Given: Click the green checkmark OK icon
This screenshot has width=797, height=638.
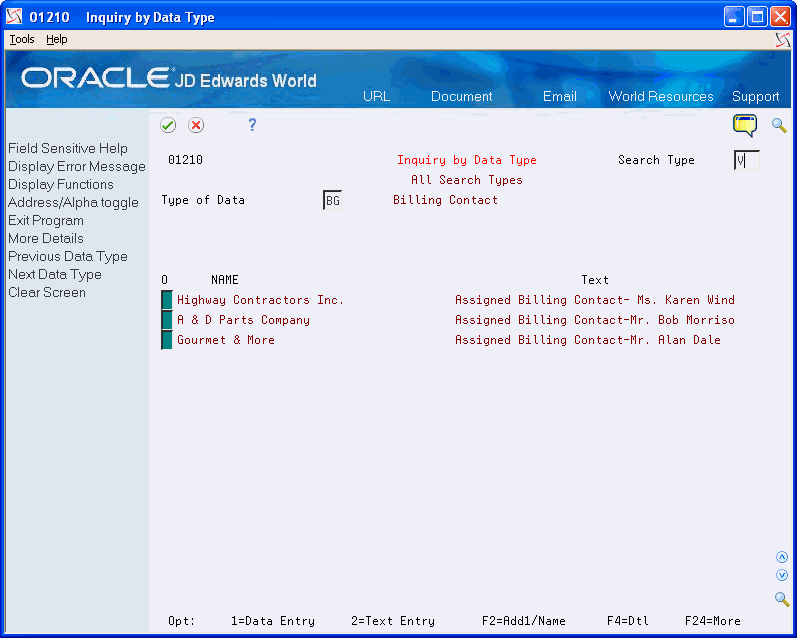Looking at the screenshot, I should (x=168, y=125).
